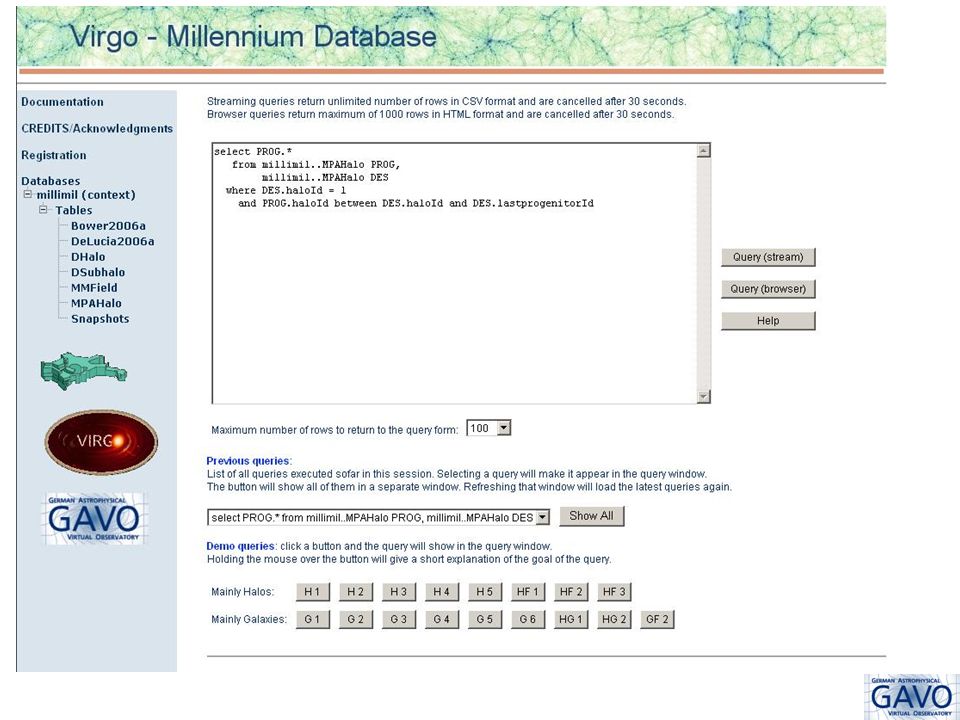Click the Virgo - Millennium Database banner
This screenshot has height=720, width=960.
point(451,36)
